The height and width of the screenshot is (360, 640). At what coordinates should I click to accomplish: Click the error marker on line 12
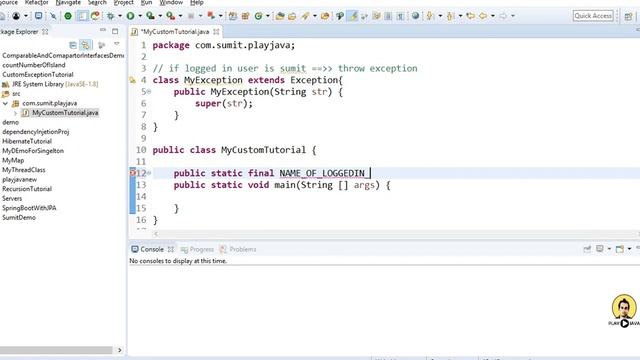click(132, 173)
